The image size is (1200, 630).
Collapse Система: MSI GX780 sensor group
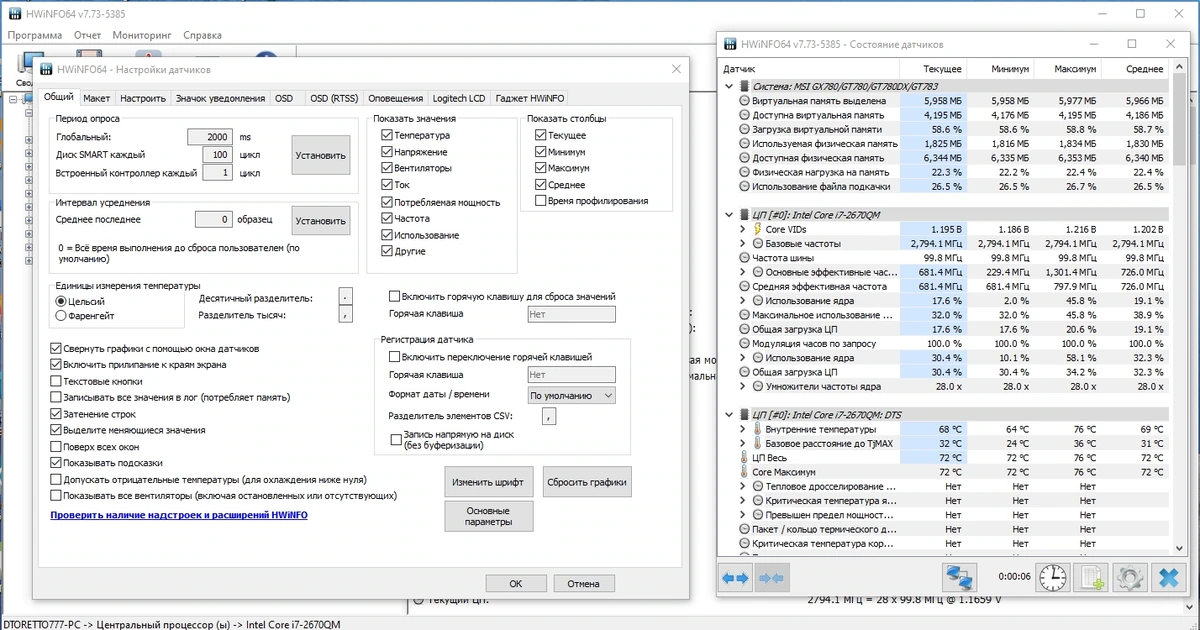click(x=728, y=87)
